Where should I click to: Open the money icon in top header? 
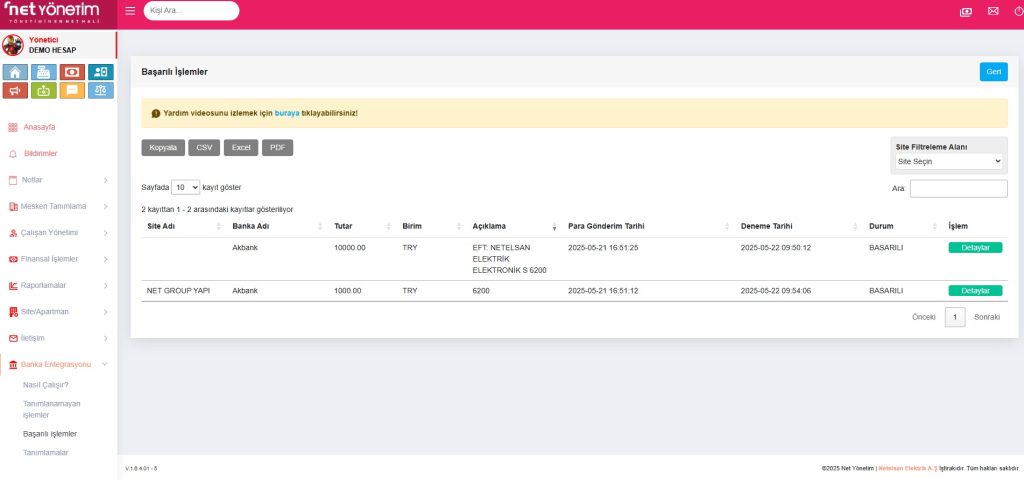[x=965, y=12]
